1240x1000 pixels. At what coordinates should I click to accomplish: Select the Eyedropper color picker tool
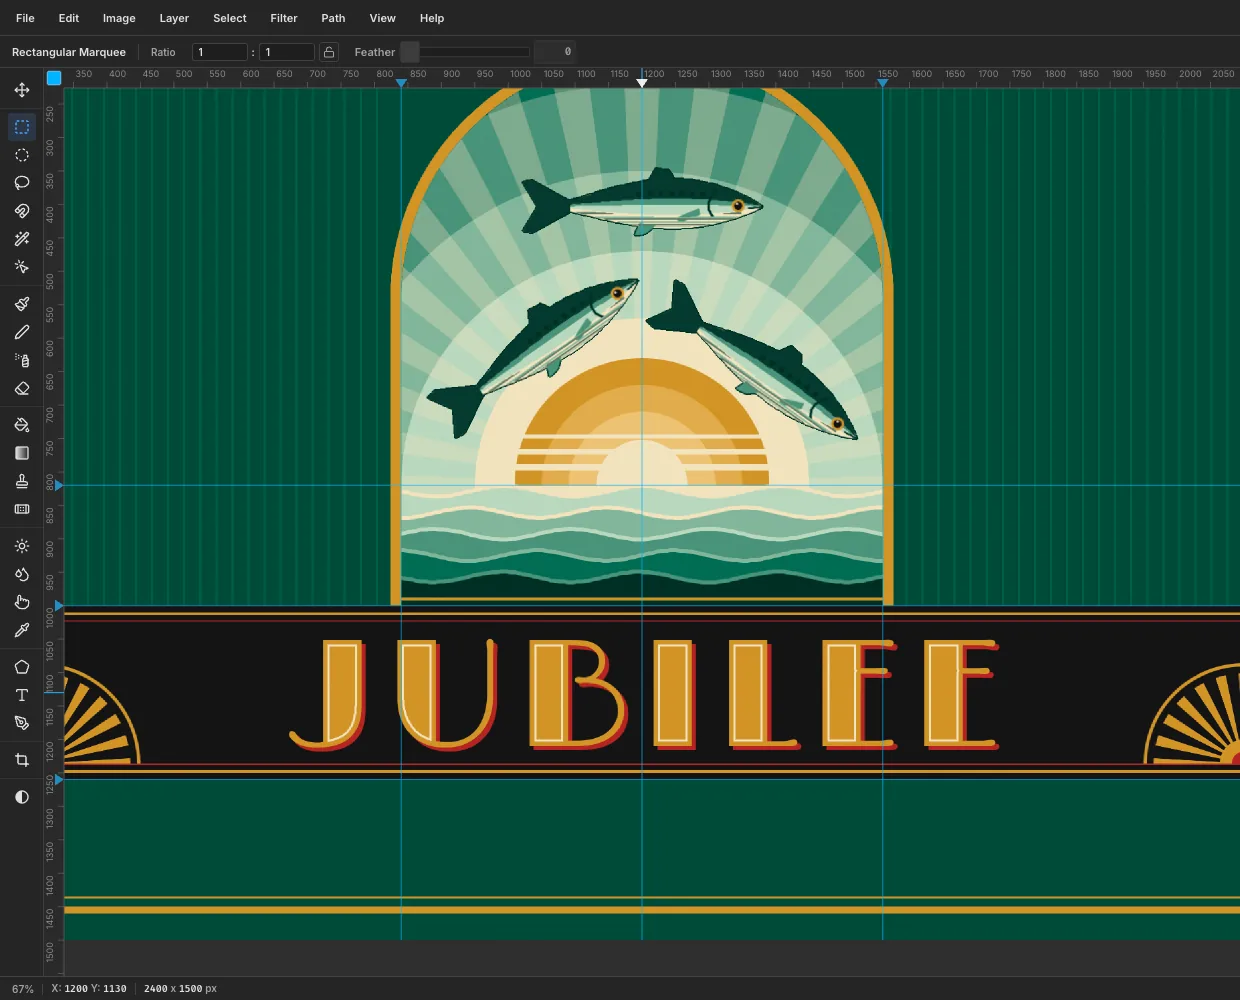pos(22,630)
